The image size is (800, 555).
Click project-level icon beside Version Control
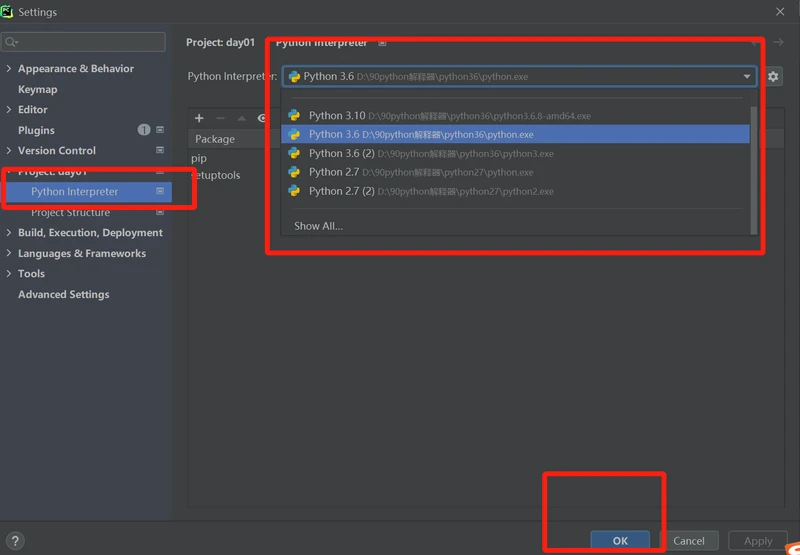[x=160, y=151]
